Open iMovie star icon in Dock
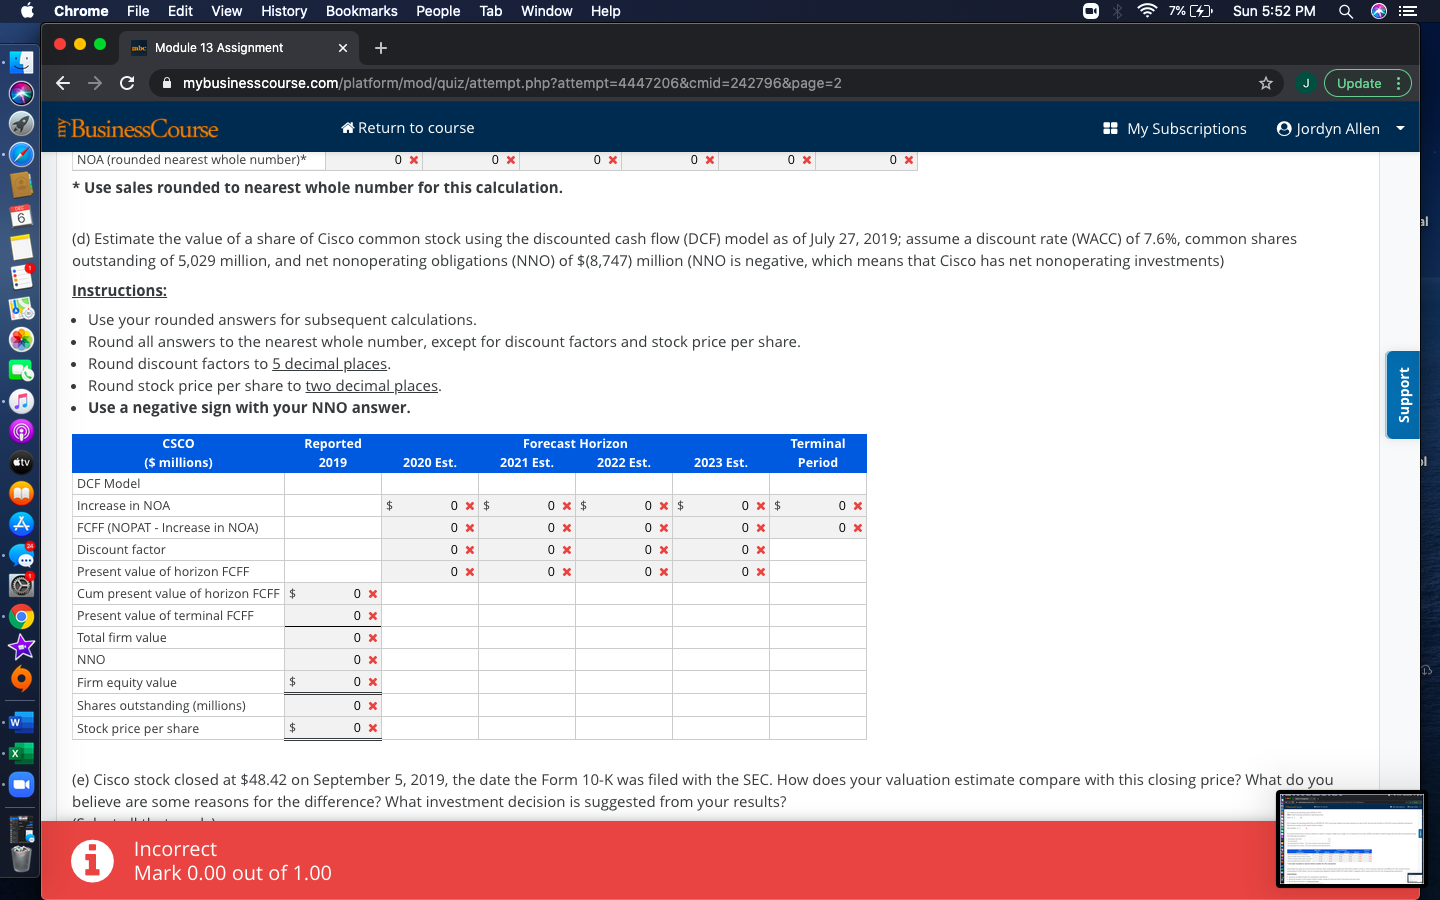This screenshot has height=900, width=1440. (x=21, y=647)
